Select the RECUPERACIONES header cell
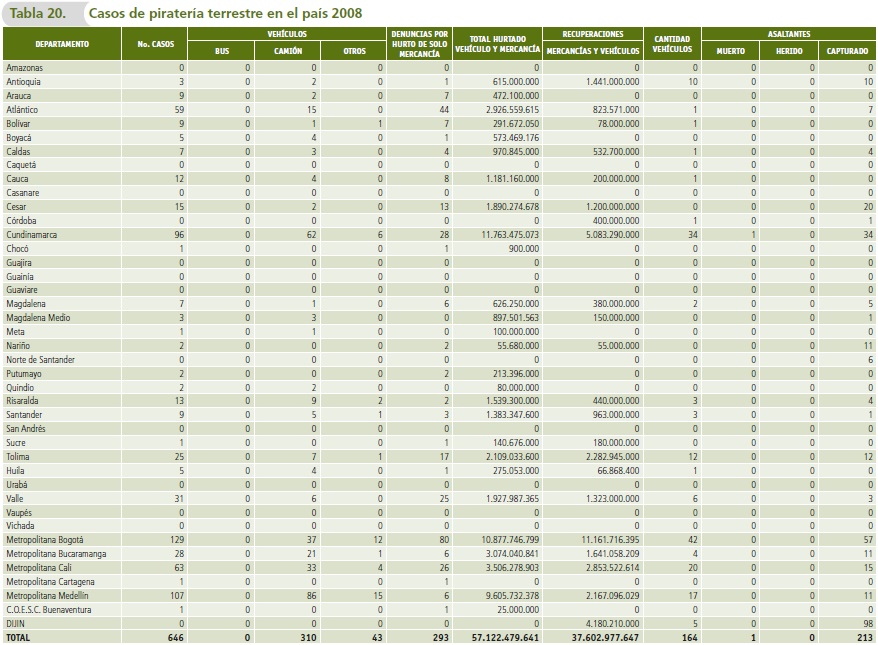 [x=593, y=33]
